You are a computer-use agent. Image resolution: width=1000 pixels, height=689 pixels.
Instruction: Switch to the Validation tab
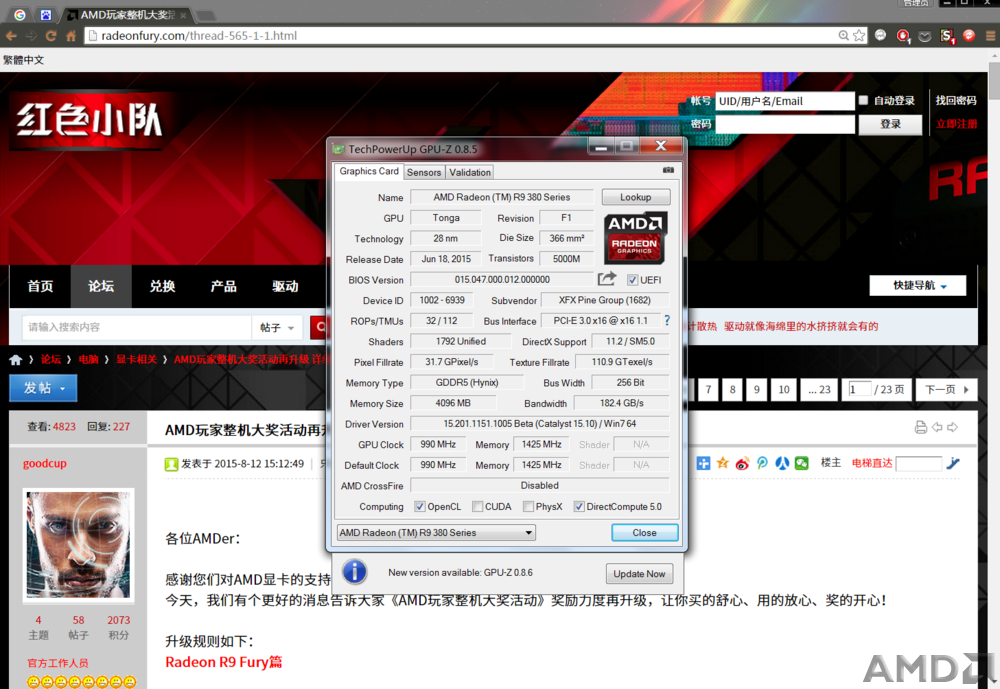point(469,172)
